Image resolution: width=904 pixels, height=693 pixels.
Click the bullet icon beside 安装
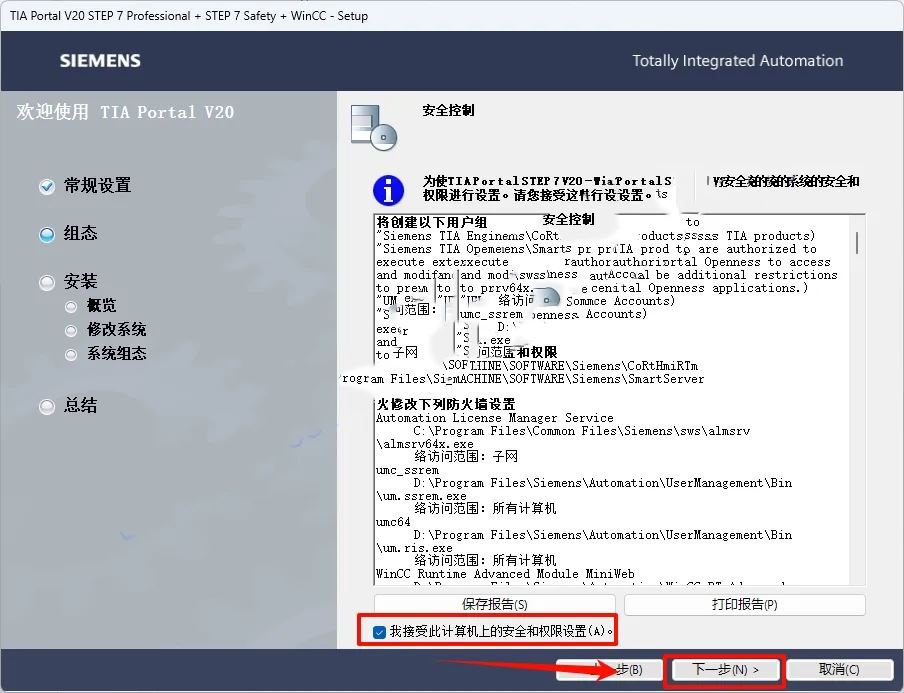coord(46,283)
